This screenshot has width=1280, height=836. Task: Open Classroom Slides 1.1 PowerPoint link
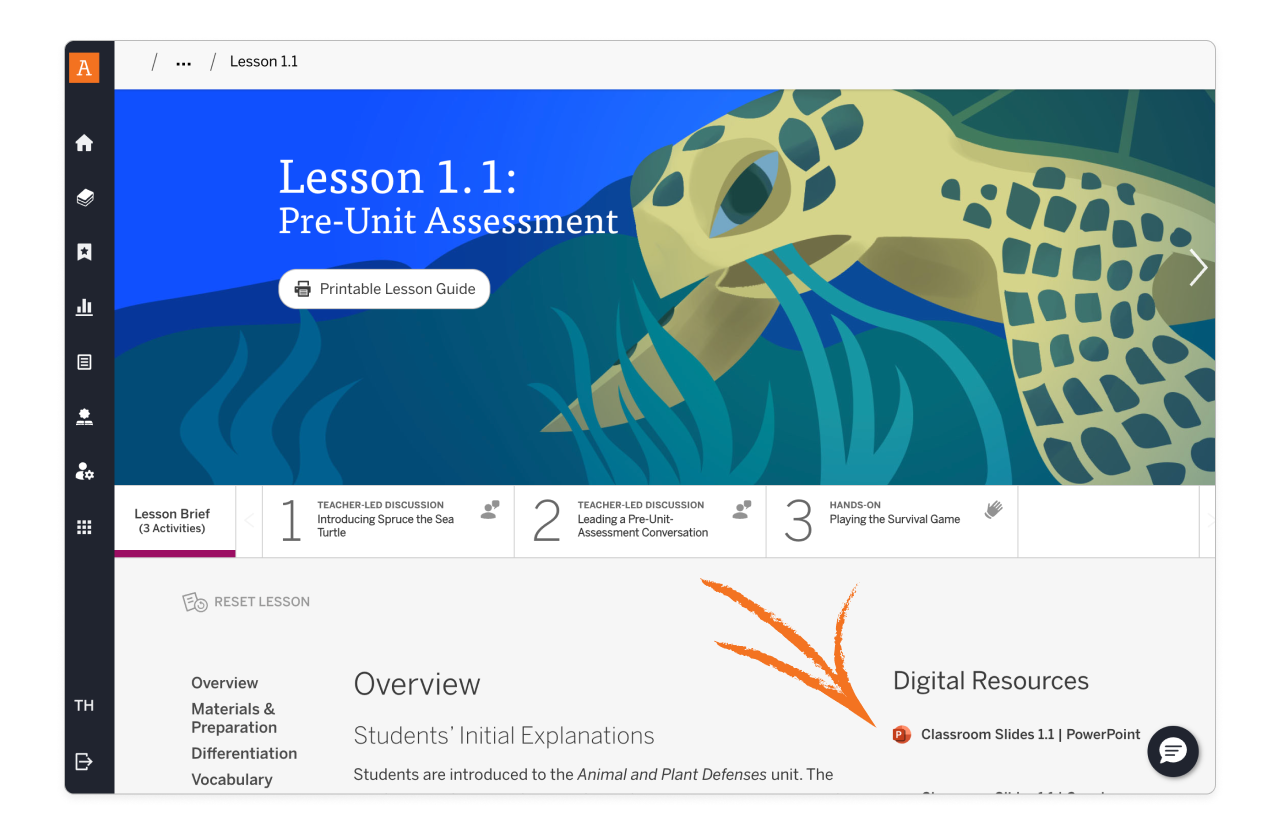tap(1030, 734)
